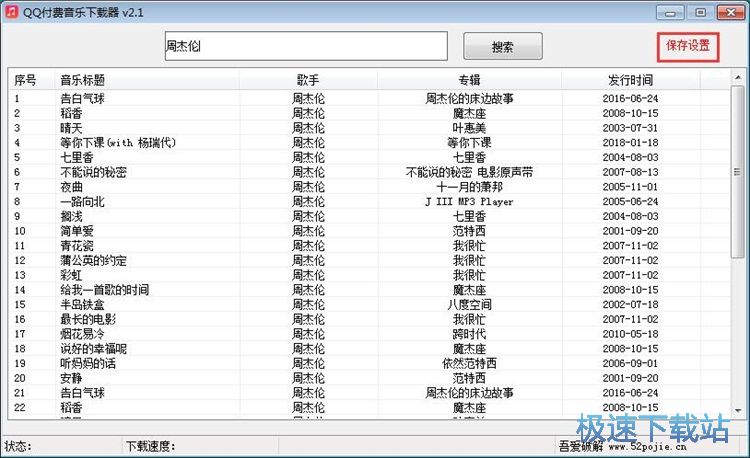Viewport: 750px width, 458px height.
Task: Click release date 2005-11-01
Action: 630,187
